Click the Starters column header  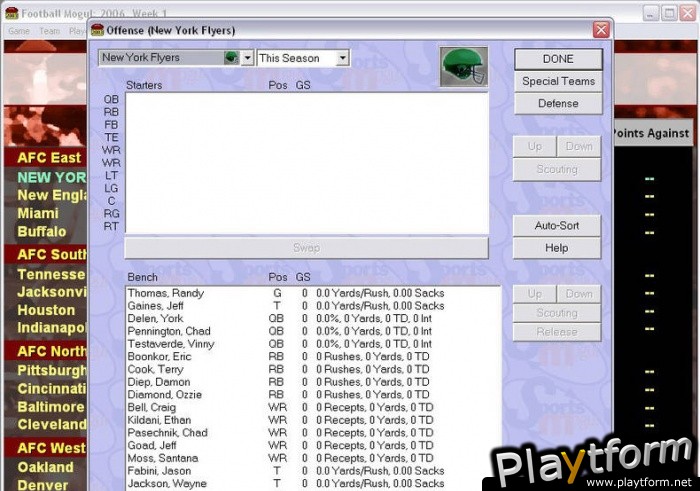tap(144, 85)
